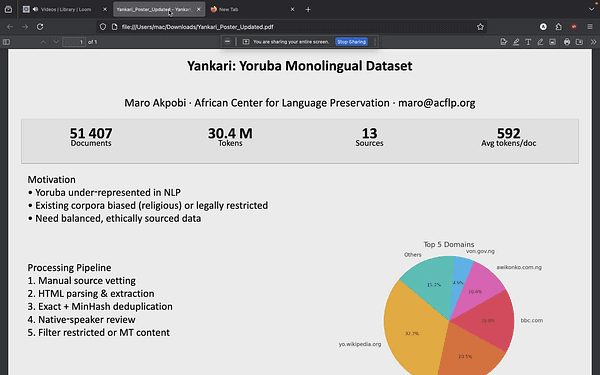Click the Processing Pipeline heading
Screen dimensions: 600x375
point(69,267)
